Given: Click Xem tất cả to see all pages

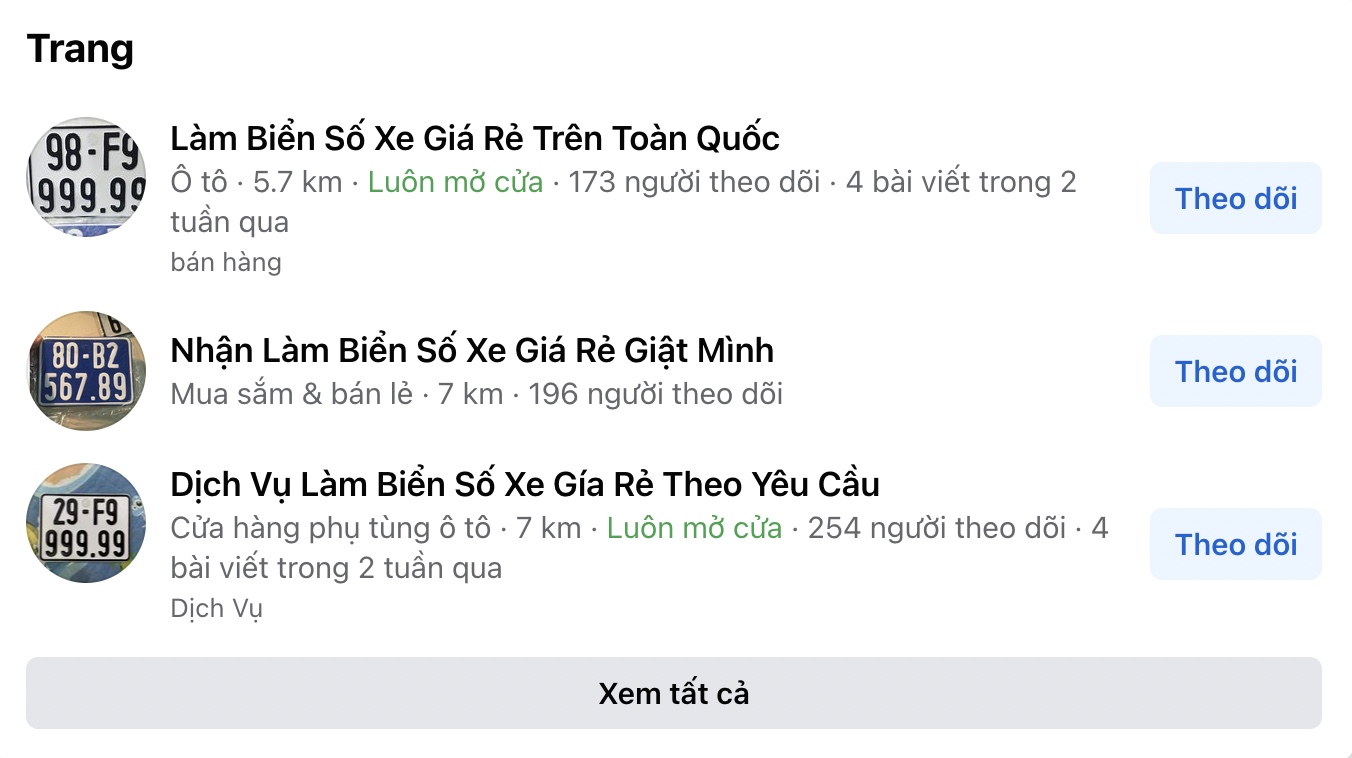Looking at the screenshot, I should click(674, 693).
